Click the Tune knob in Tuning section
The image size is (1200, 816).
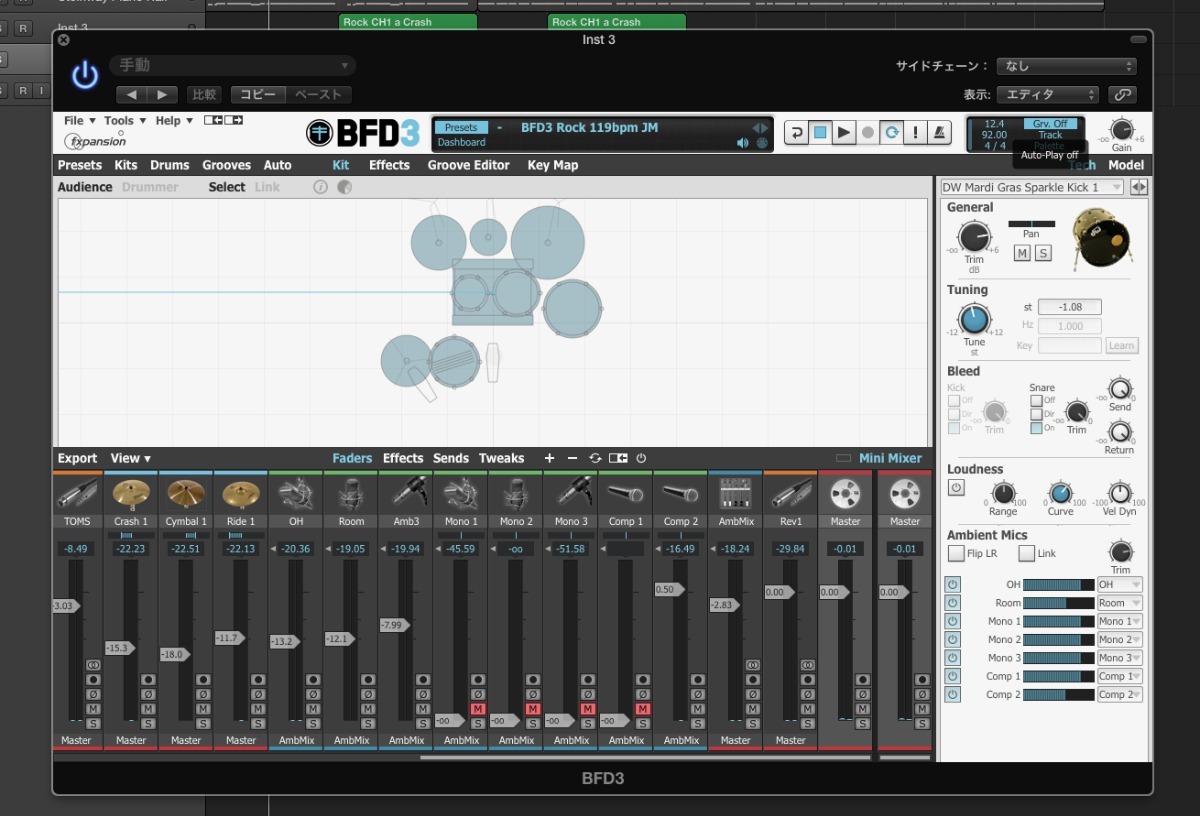click(x=974, y=320)
